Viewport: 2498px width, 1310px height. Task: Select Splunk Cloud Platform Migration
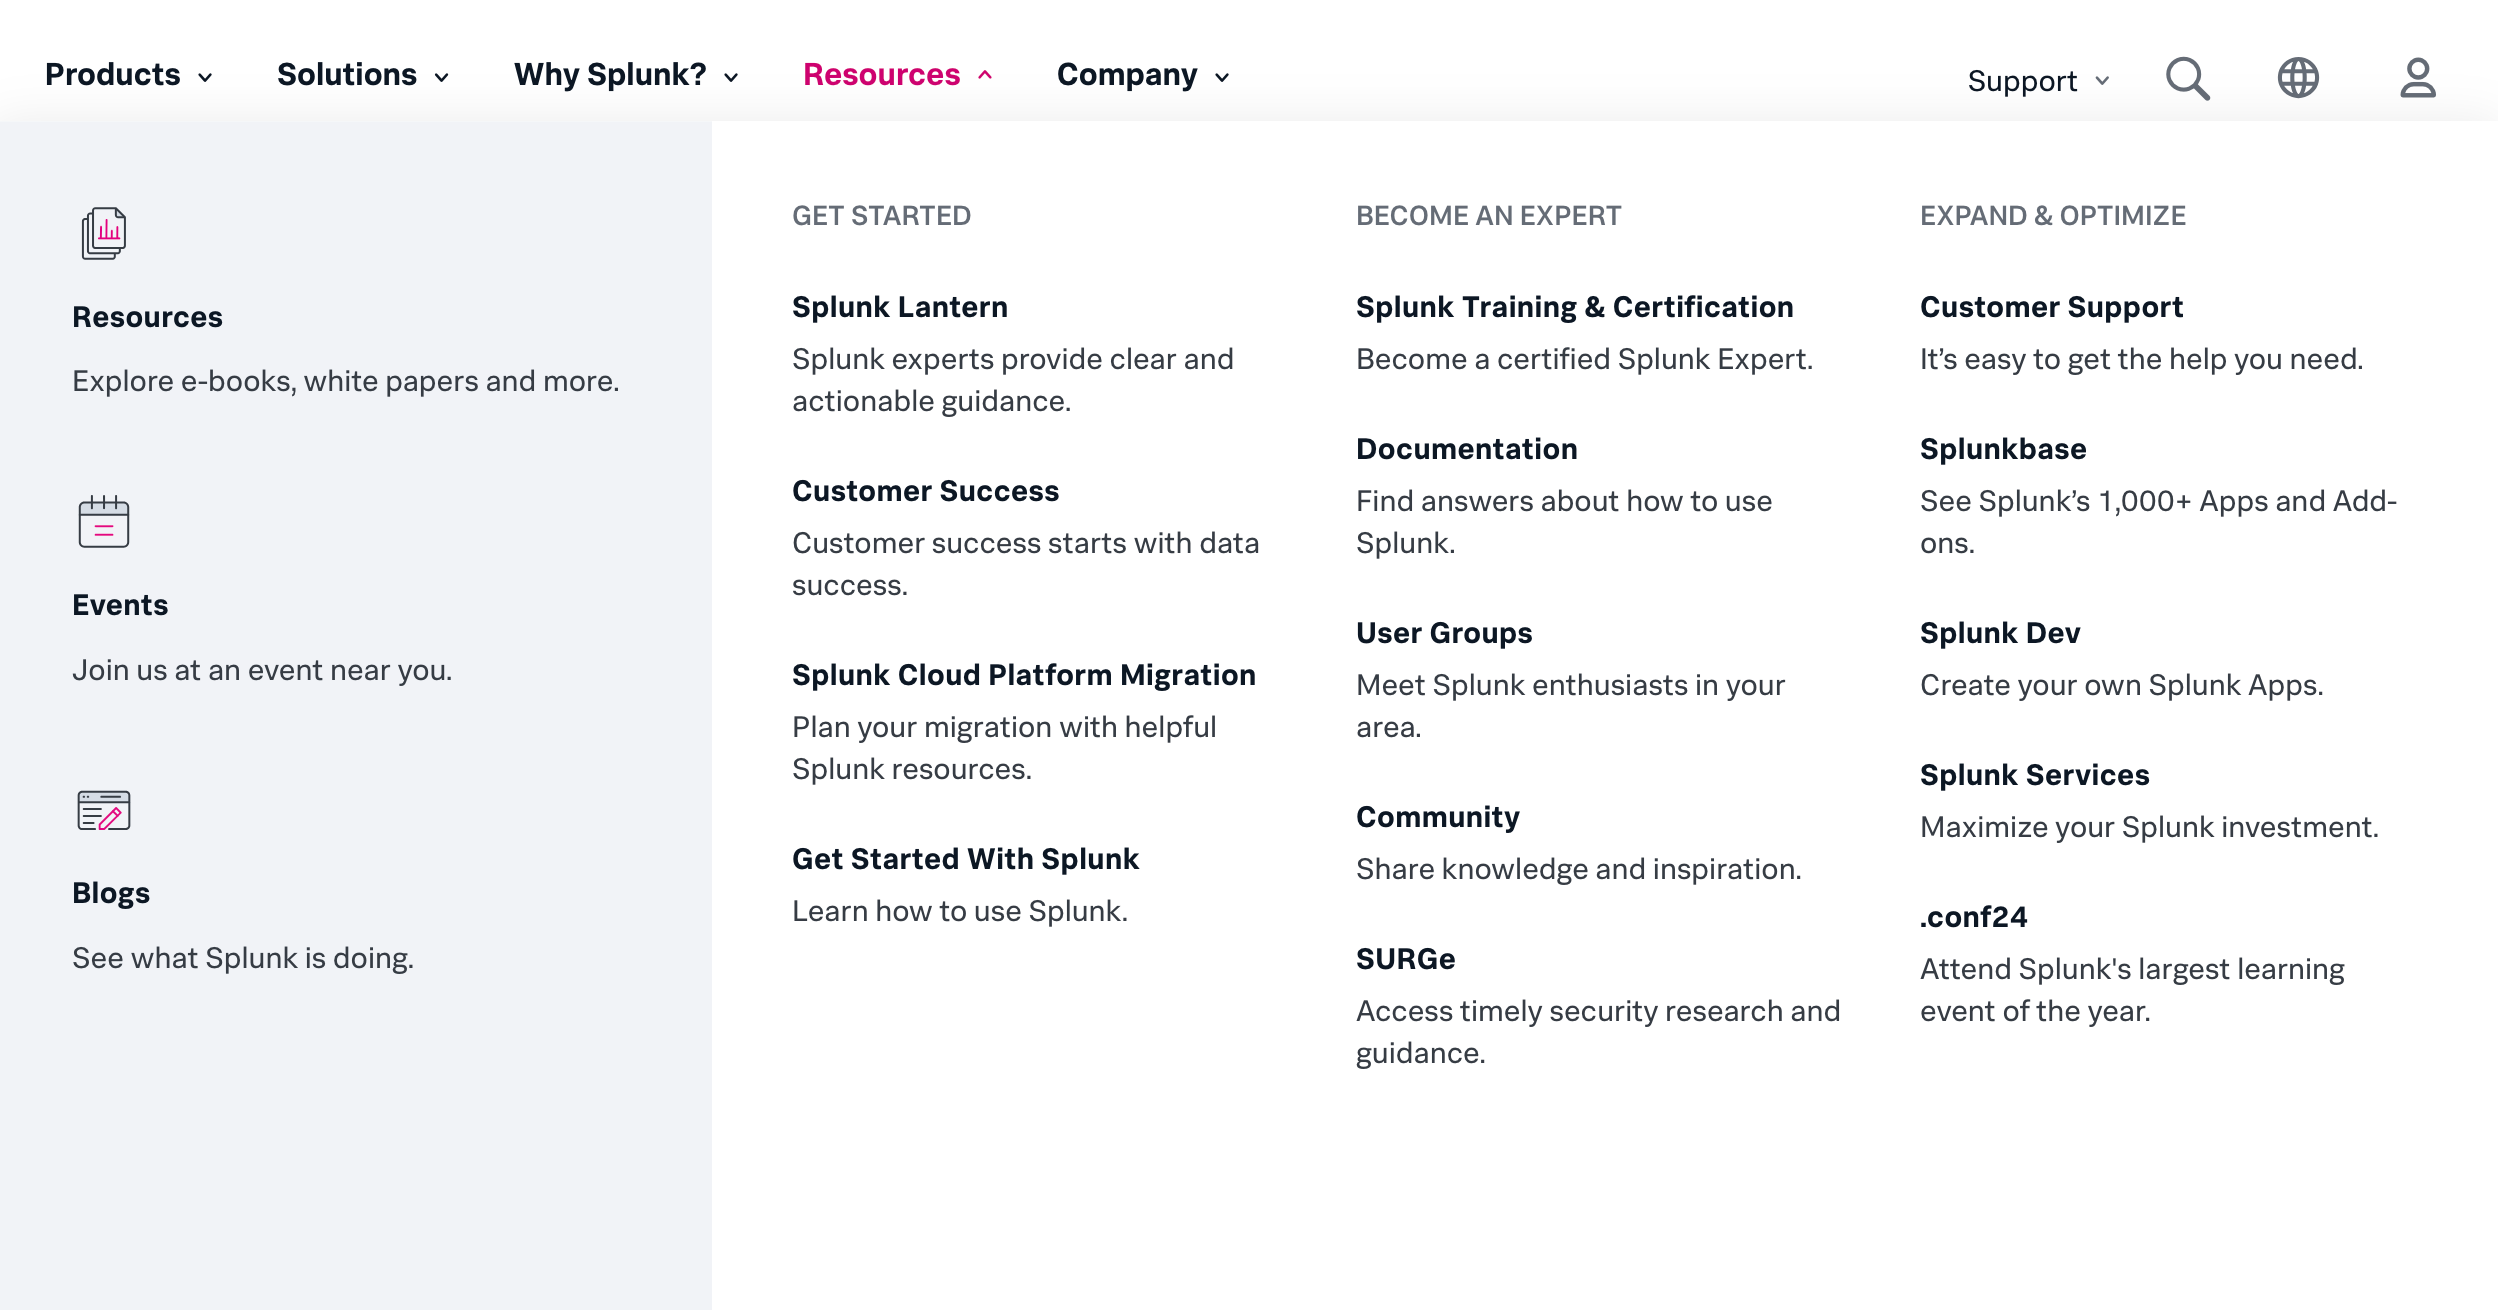[x=1023, y=675]
